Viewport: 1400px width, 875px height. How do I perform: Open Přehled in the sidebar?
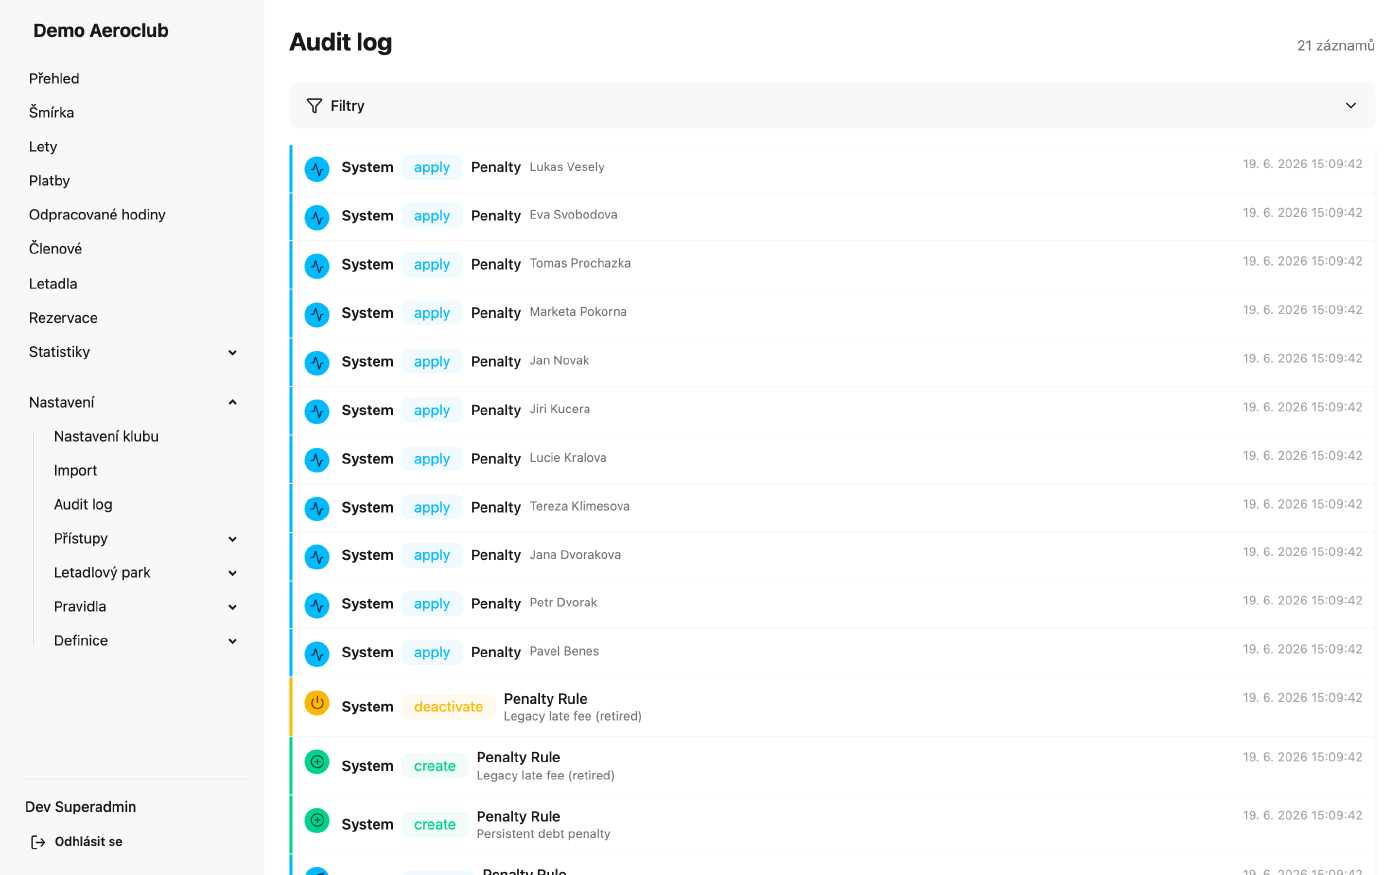pyautogui.click(x=54, y=79)
